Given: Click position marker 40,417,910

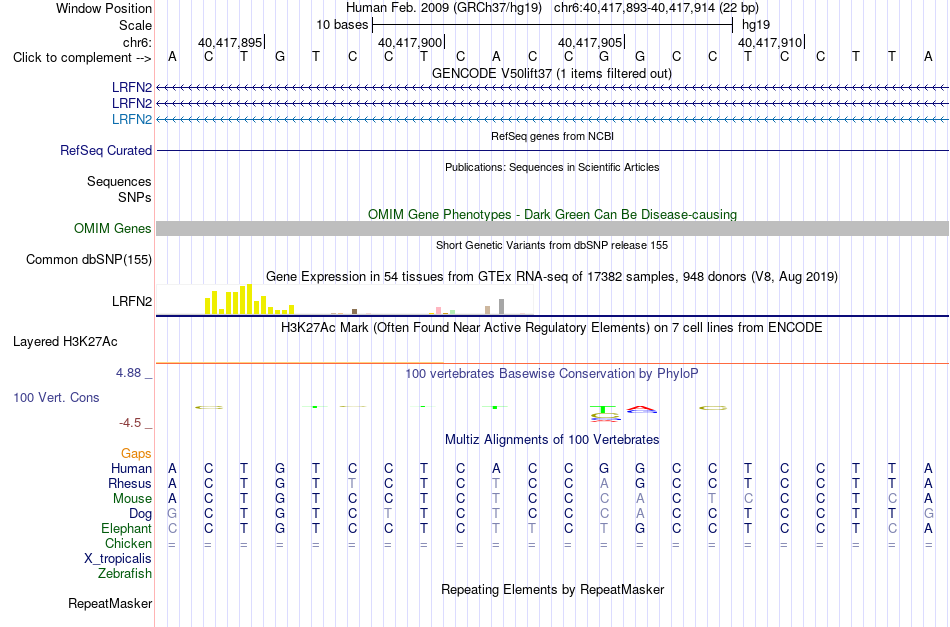Looking at the screenshot, I should [x=769, y=42].
